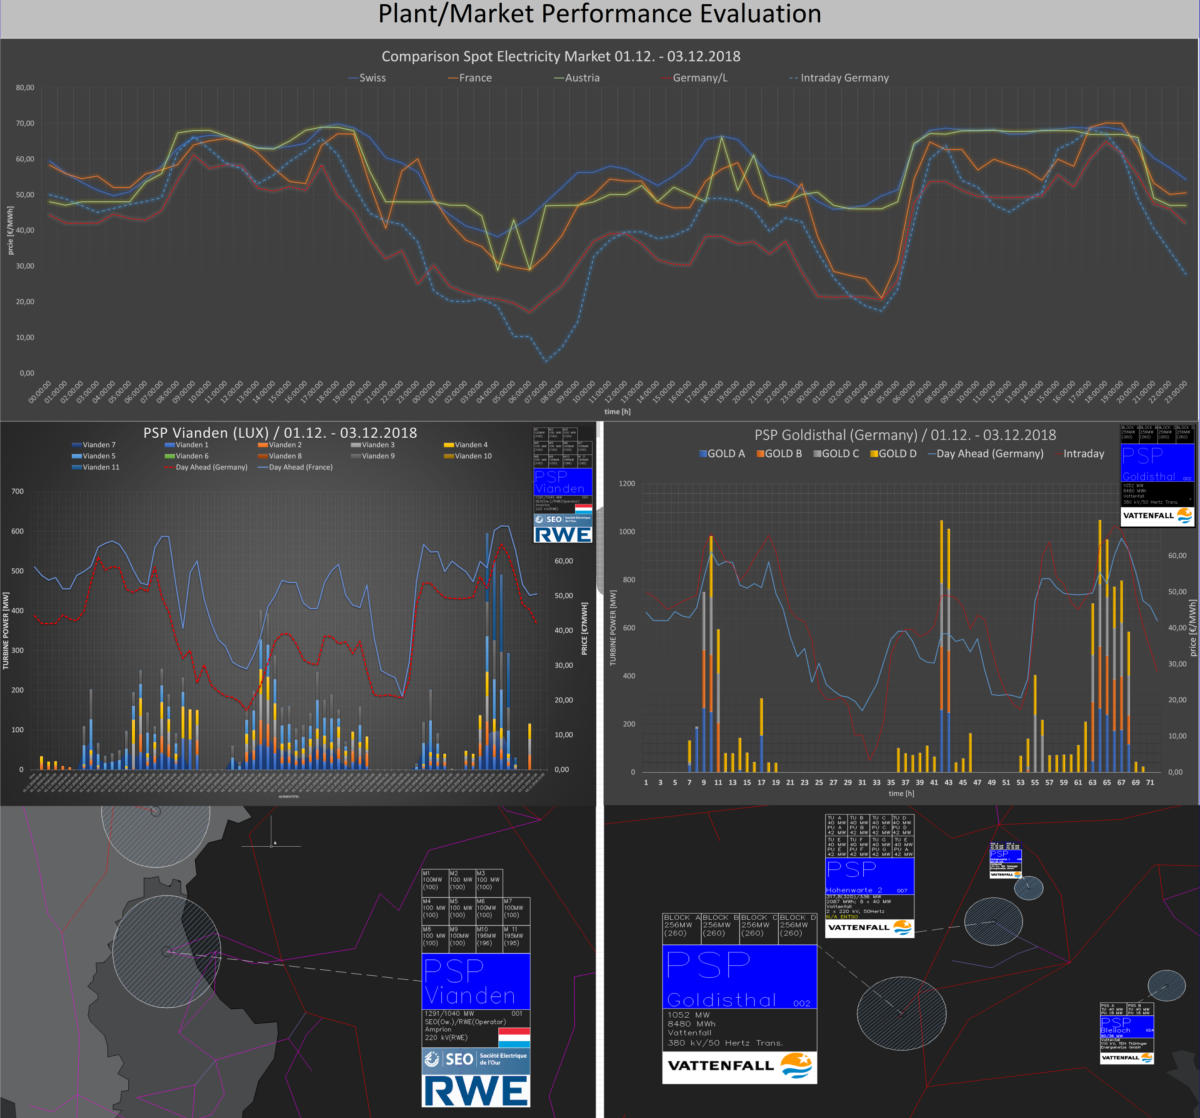This screenshot has width=1200, height=1118.
Task: Select the Vianden 1 legend entry
Action: click(187, 445)
